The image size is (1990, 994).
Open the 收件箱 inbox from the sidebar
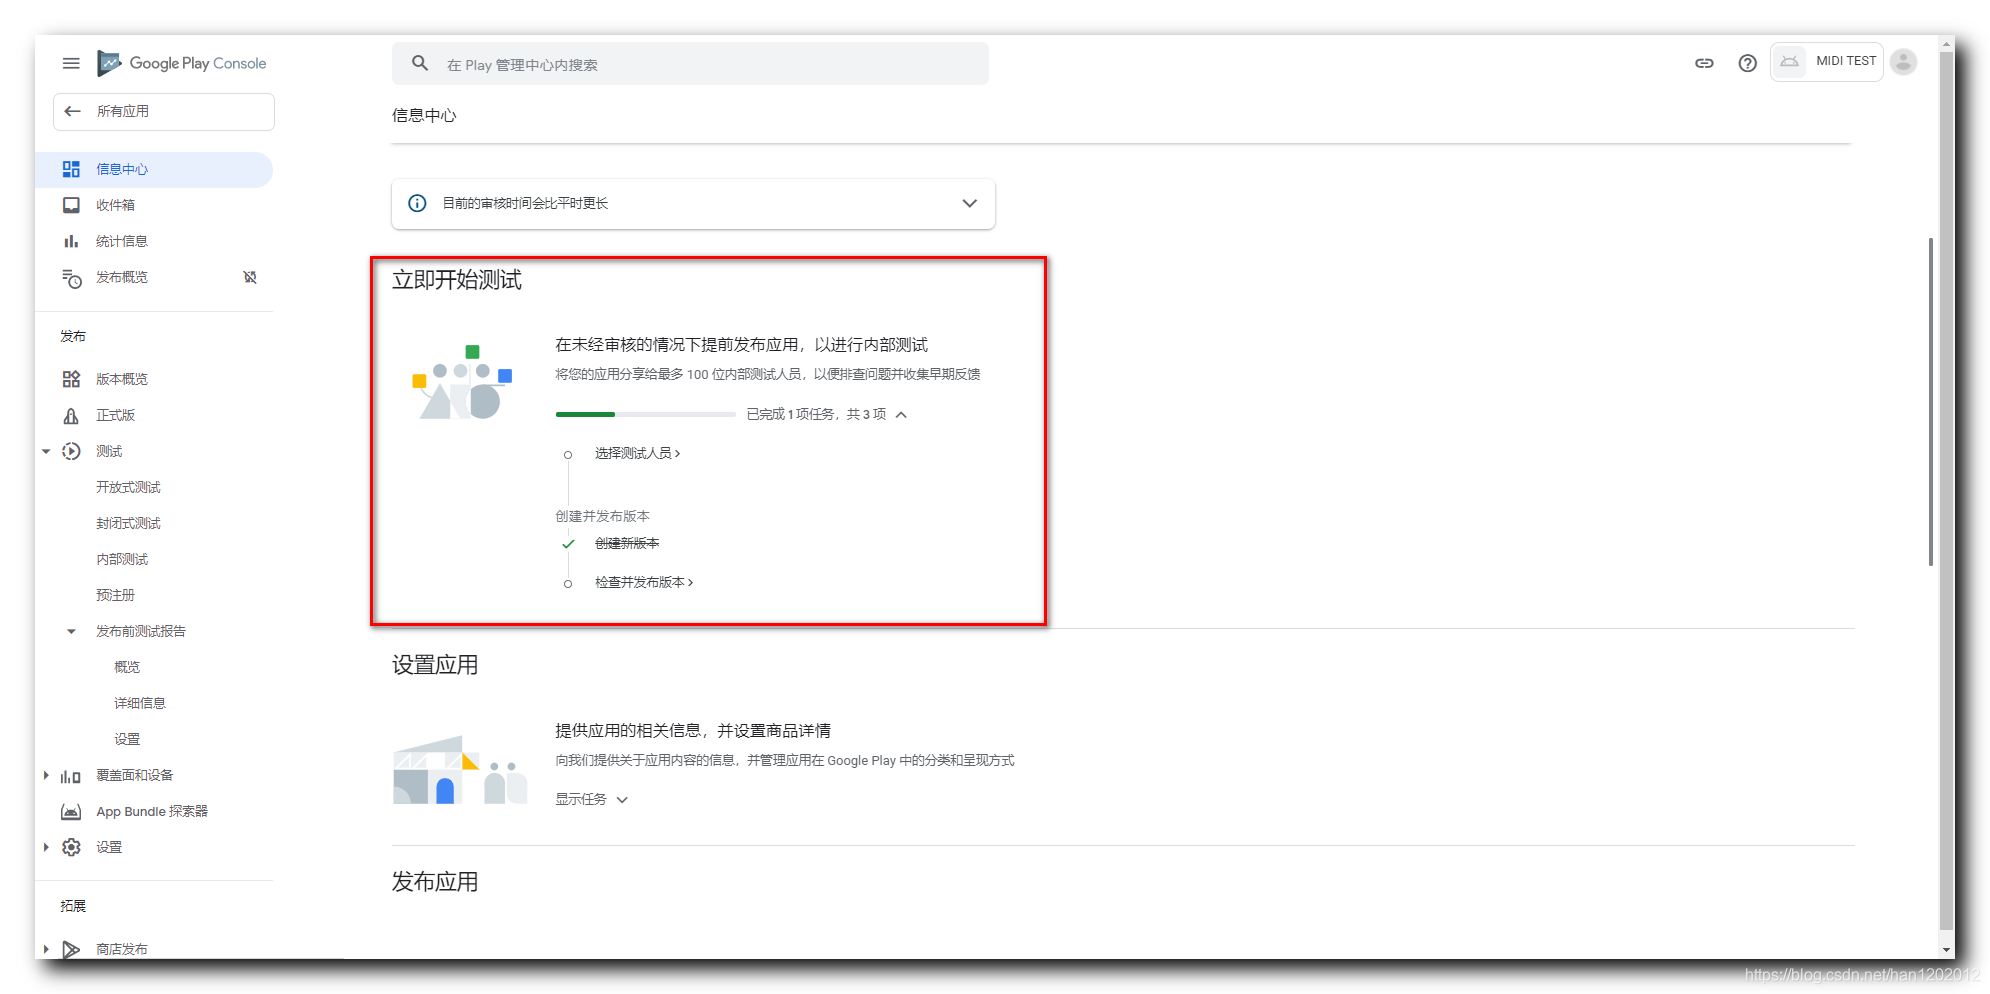coord(118,204)
